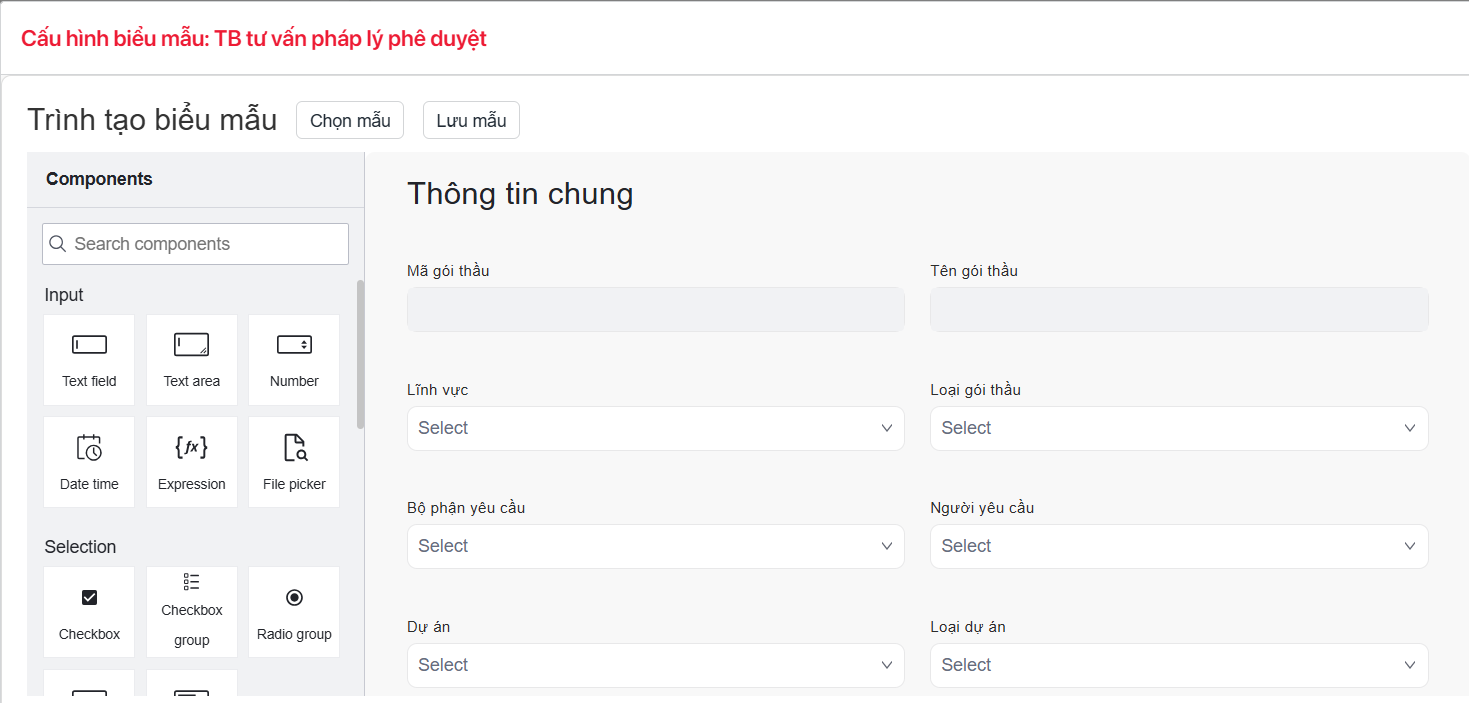Open the Dự án select box
The image size is (1469, 703).
[x=655, y=665]
